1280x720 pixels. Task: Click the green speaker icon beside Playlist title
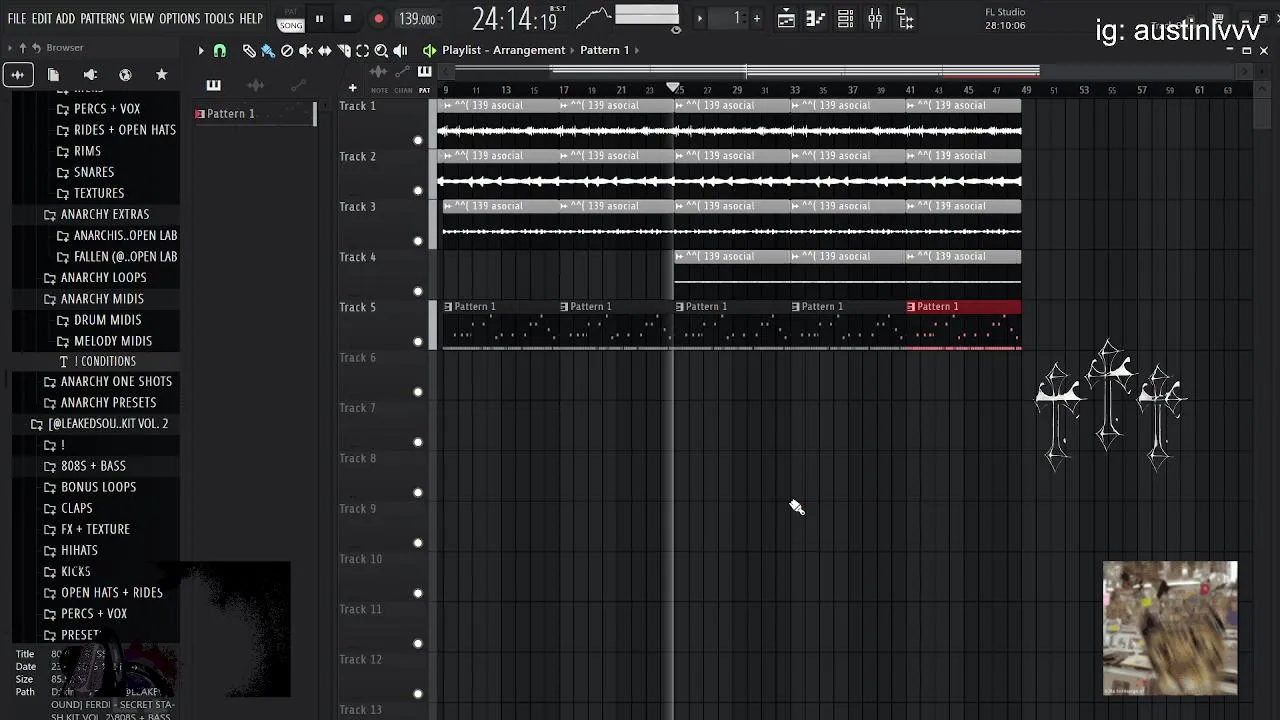click(429, 50)
